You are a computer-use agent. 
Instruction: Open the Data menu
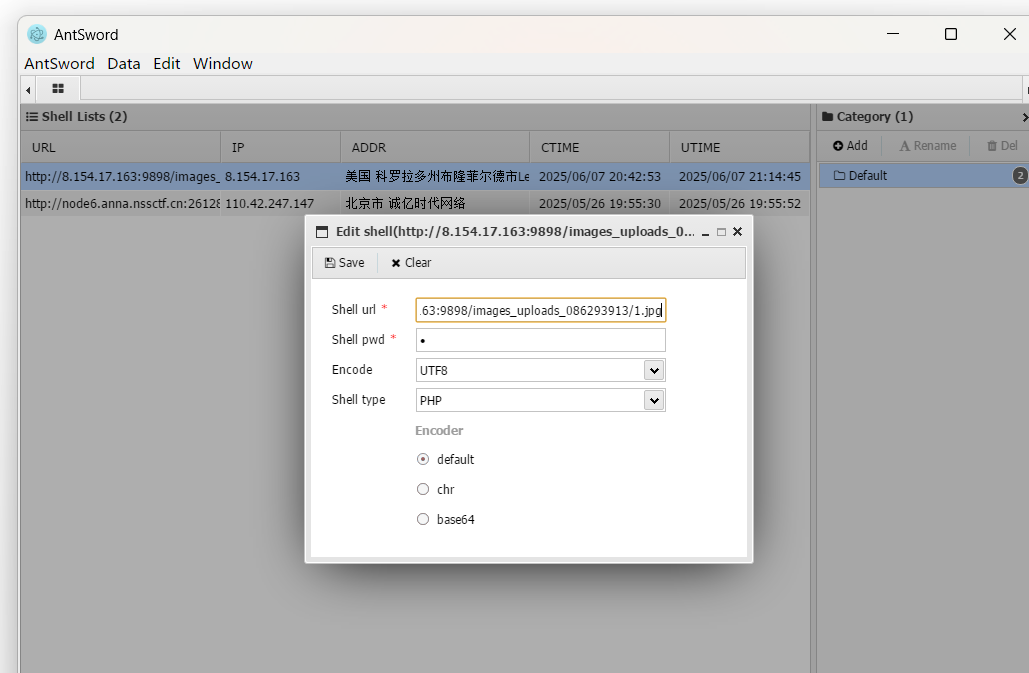pyautogui.click(x=123, y=64)
